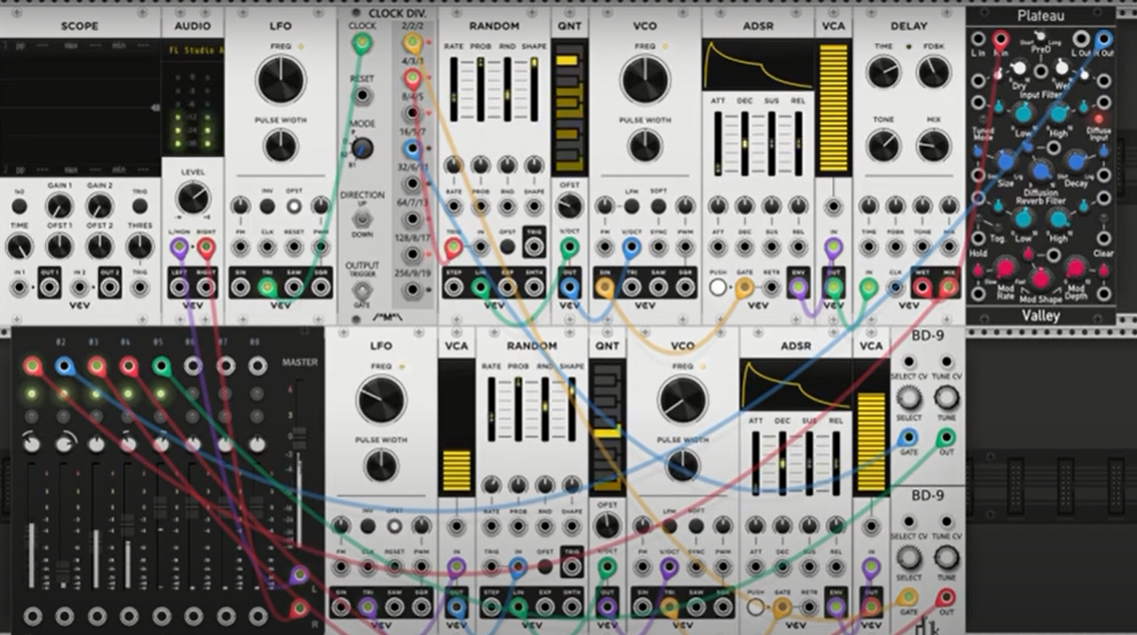Screen dimensions: 1137x635
Task: Click the DELAY module's MIX knob
Action: pyautogui.click(x=933, y=146)
